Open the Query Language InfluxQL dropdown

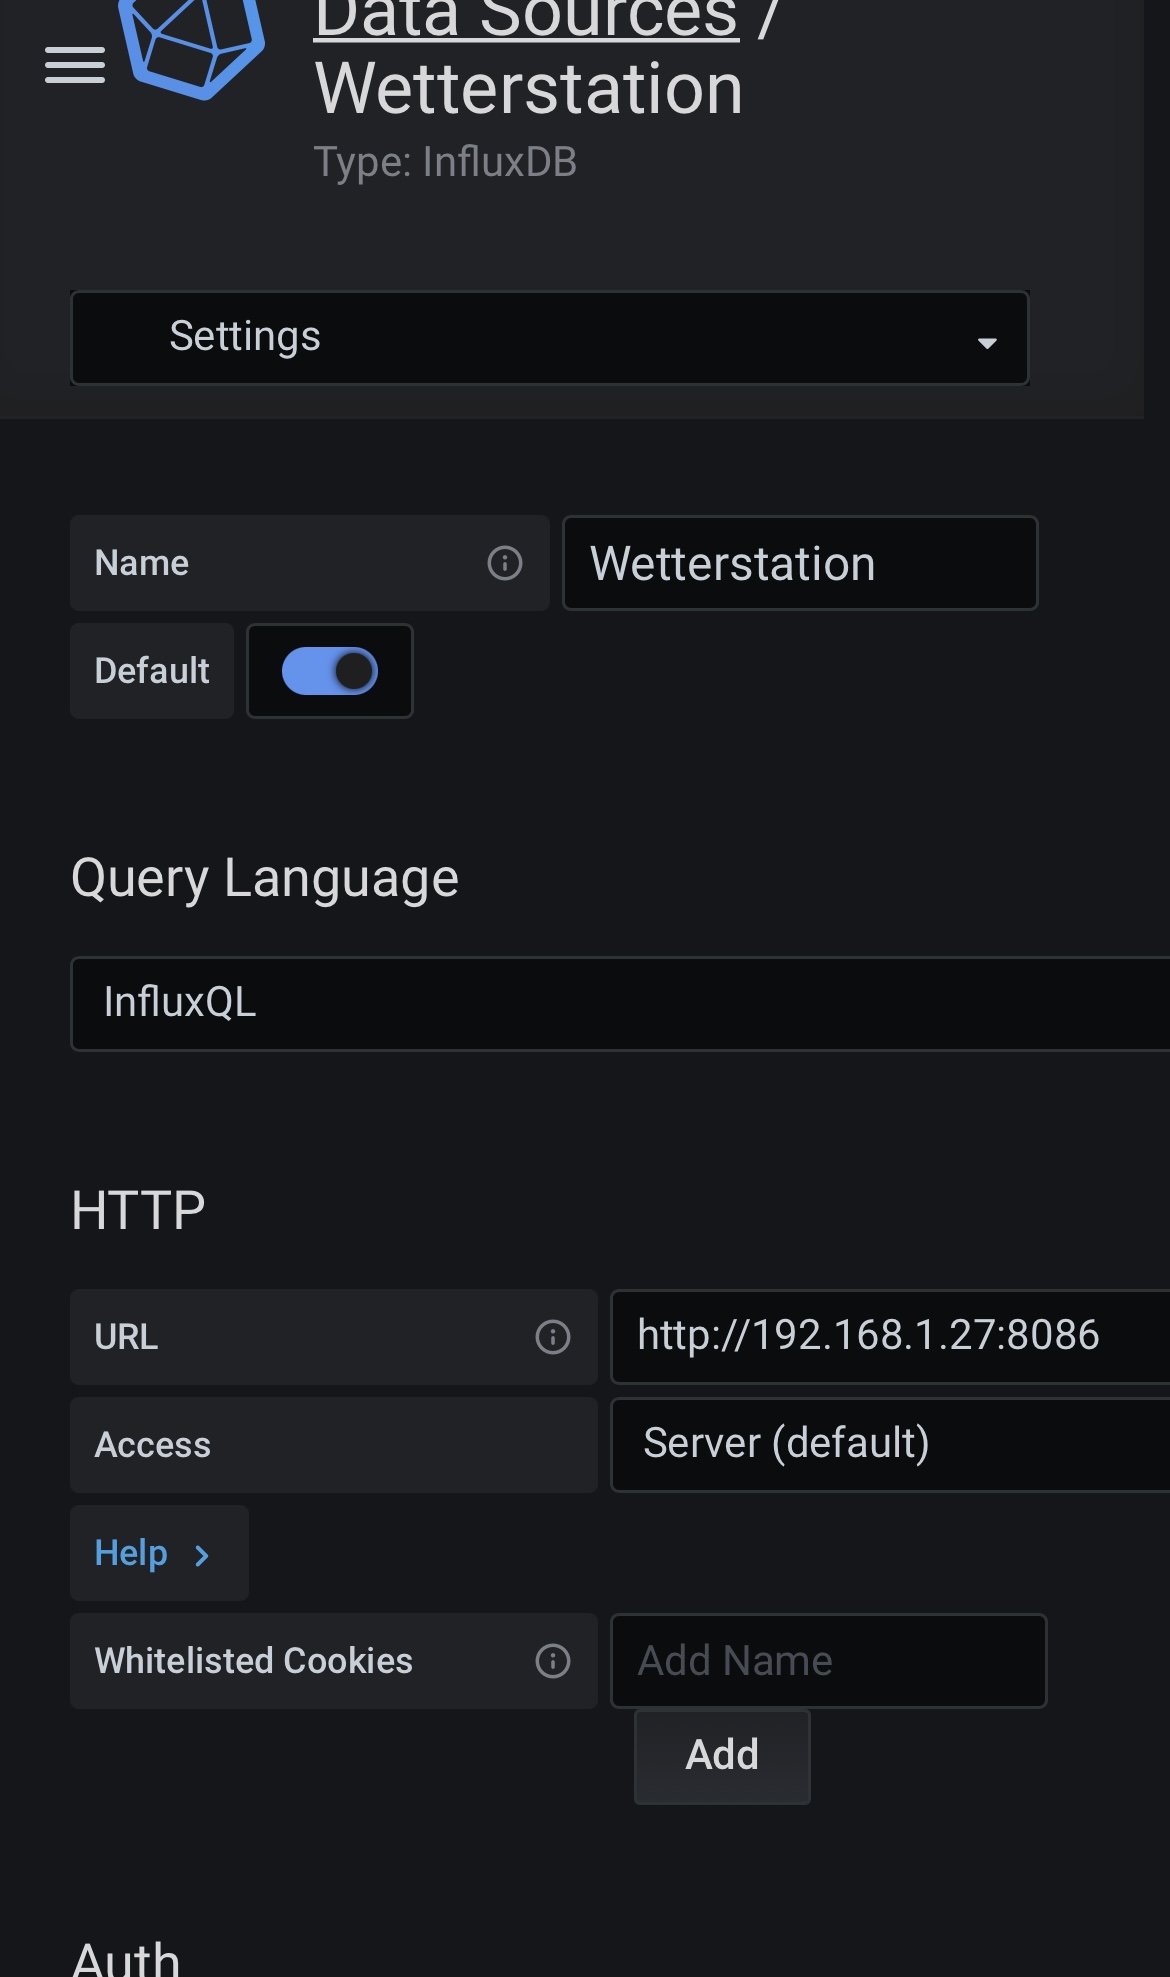click(620, 1004)
